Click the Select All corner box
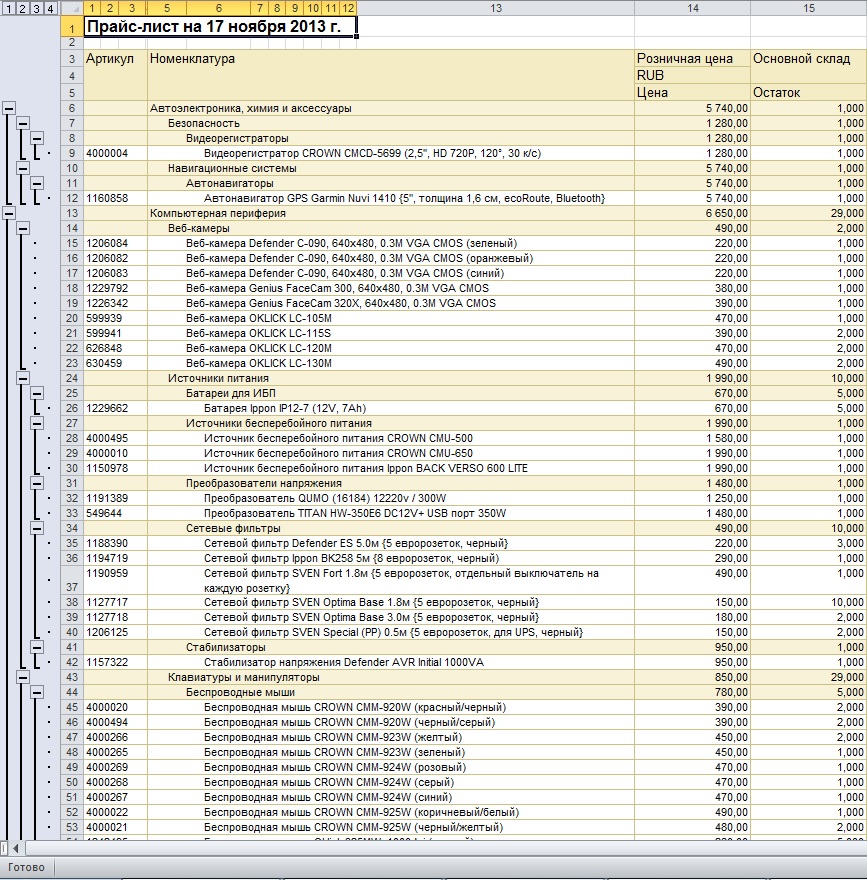867x880 pixels. (x=71, y=8)
